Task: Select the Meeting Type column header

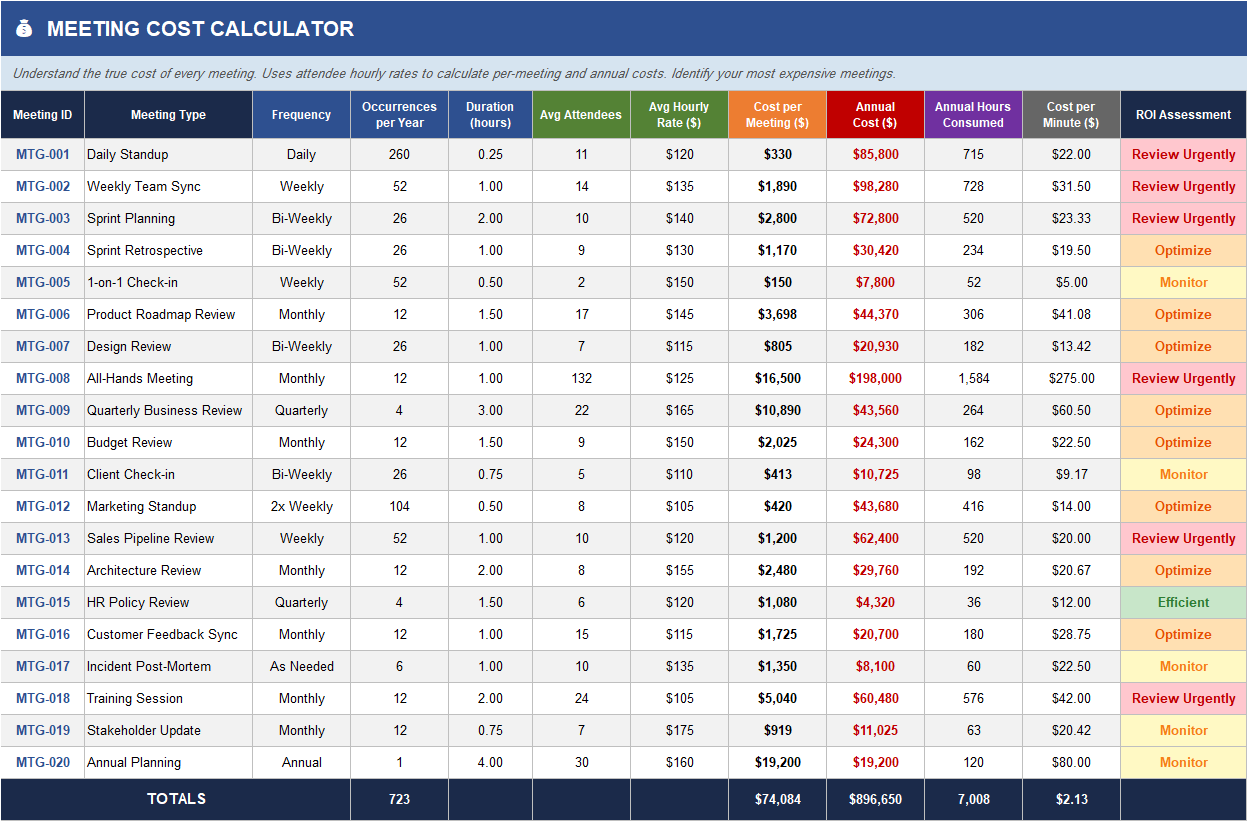Action: 167,113
